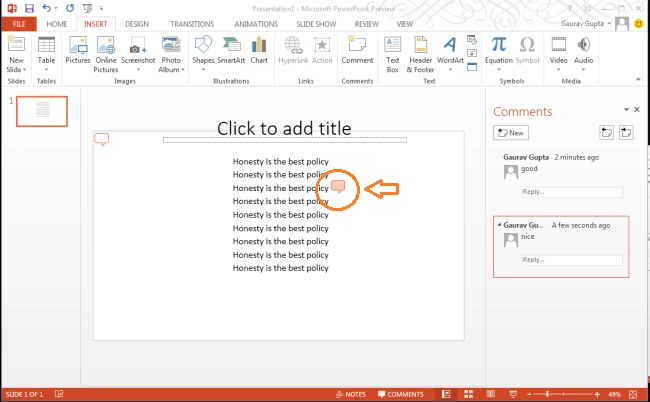Click the Reply field under the 'nice' comment

(x=572, y=260)
